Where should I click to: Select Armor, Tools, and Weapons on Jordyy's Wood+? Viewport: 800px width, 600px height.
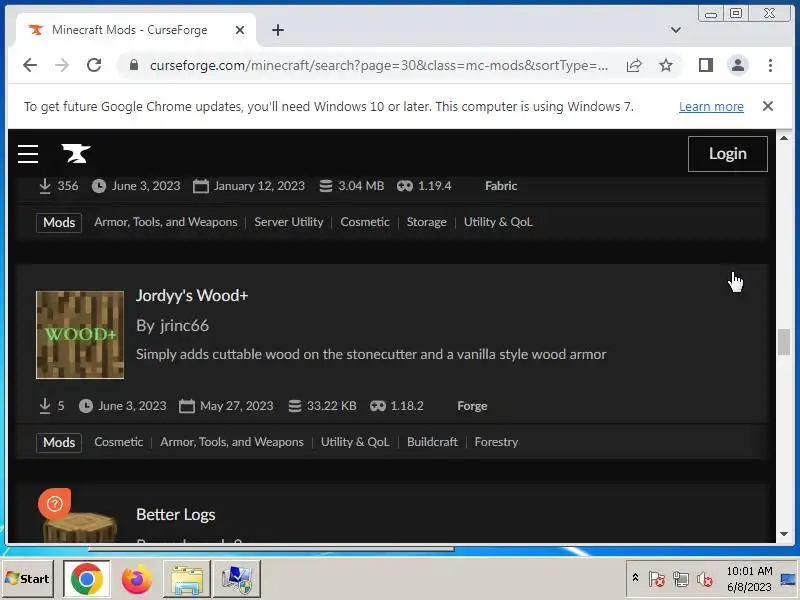(x=232, y=442)
